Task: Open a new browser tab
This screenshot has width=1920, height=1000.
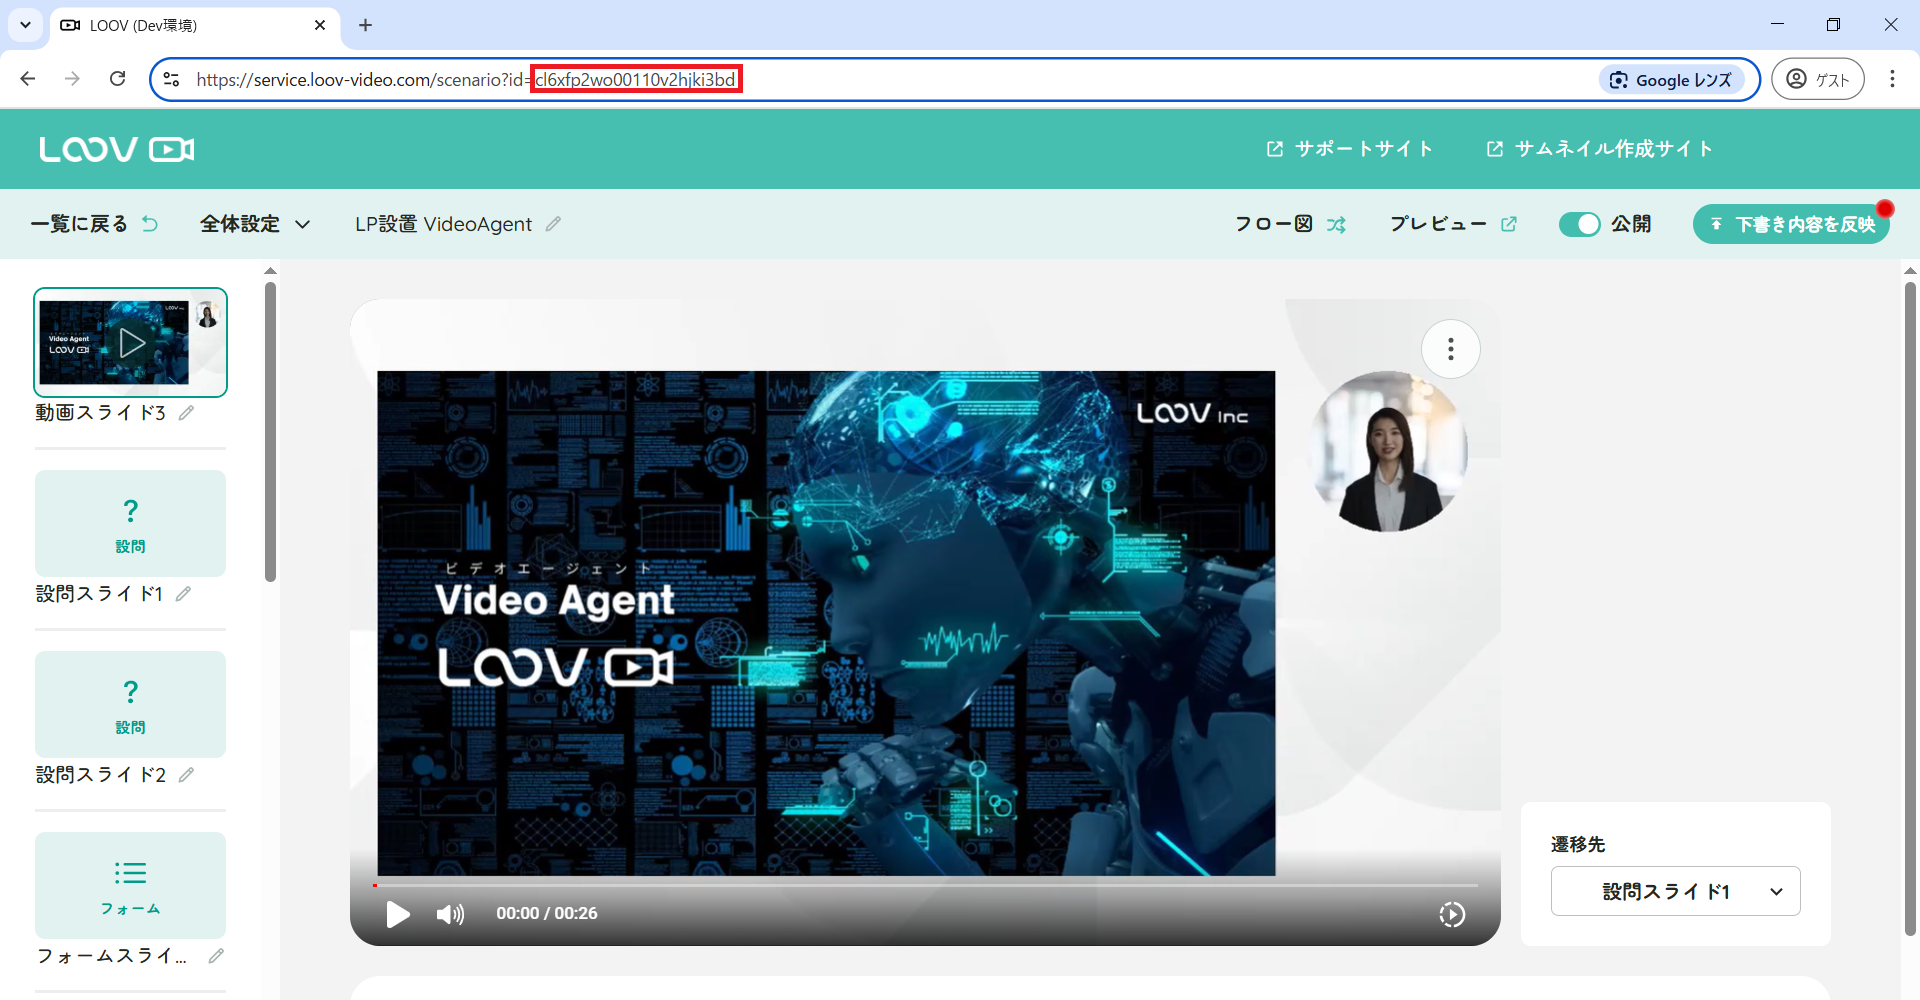Action: [365, 25]
